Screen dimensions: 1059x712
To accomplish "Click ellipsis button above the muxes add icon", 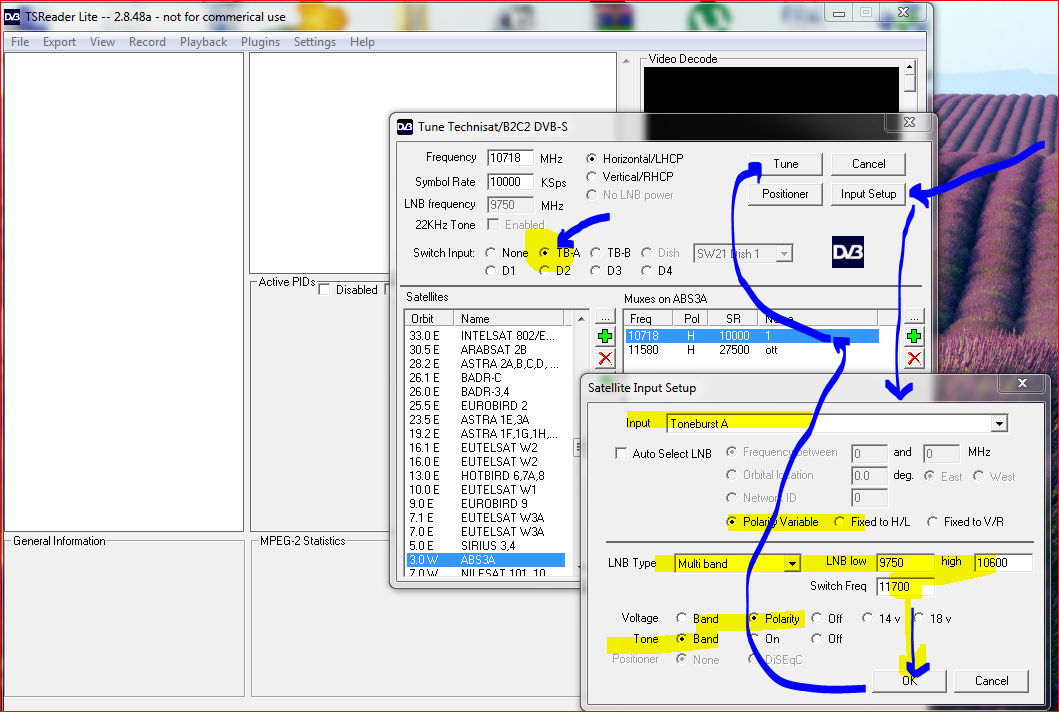I will pyautogui.click(x=914, y=317).
